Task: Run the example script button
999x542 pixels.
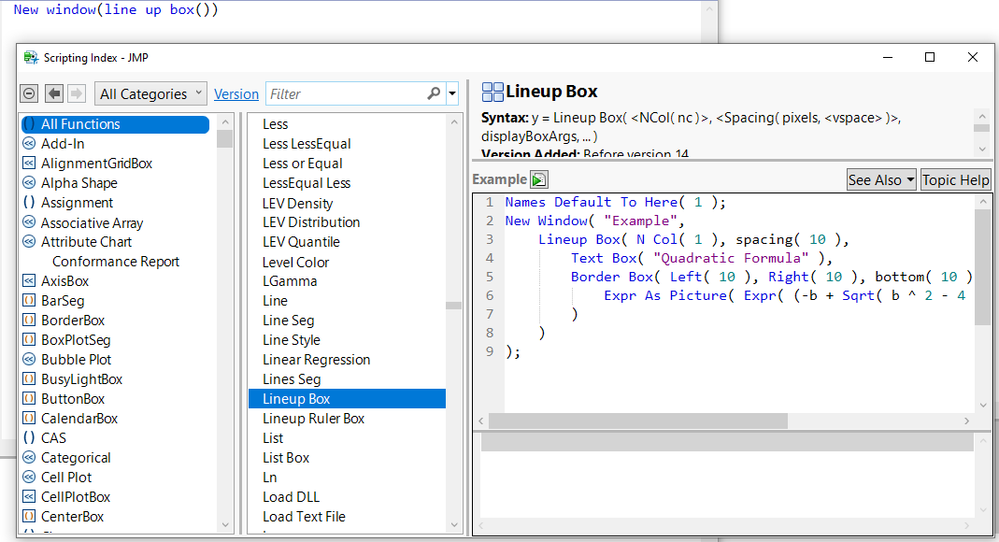Action: click(x=540, y=180)
